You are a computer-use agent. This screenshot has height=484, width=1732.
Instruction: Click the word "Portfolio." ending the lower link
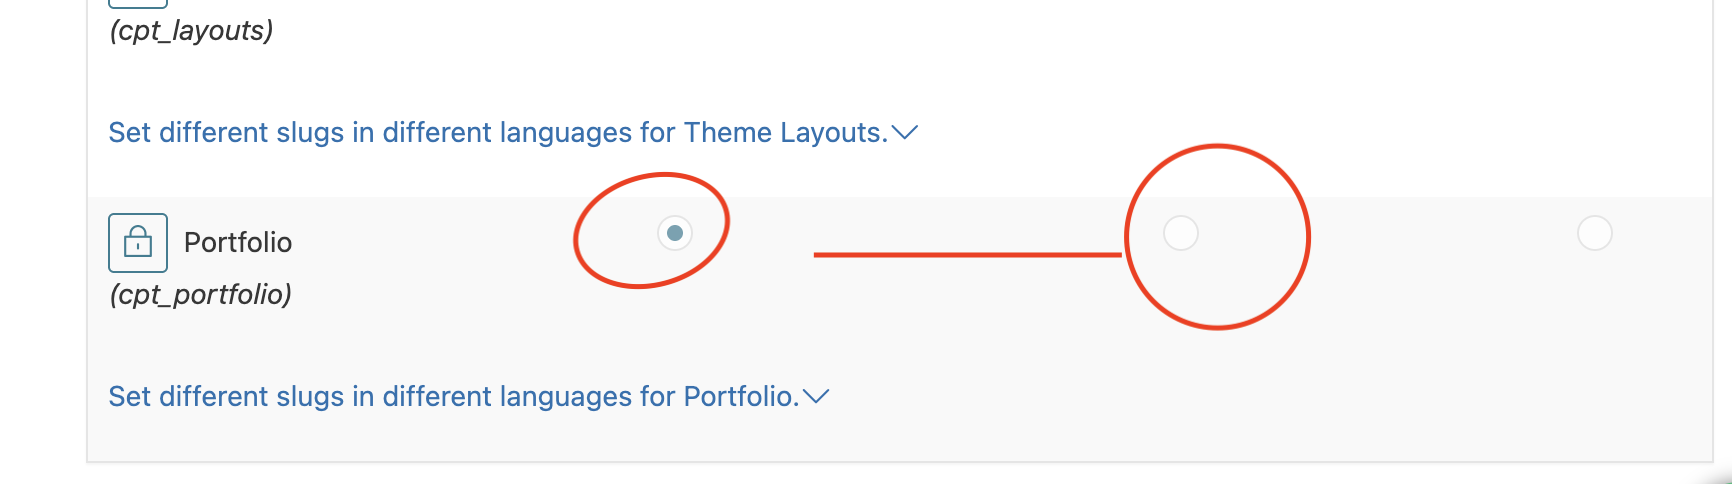[x=741, y=397]
